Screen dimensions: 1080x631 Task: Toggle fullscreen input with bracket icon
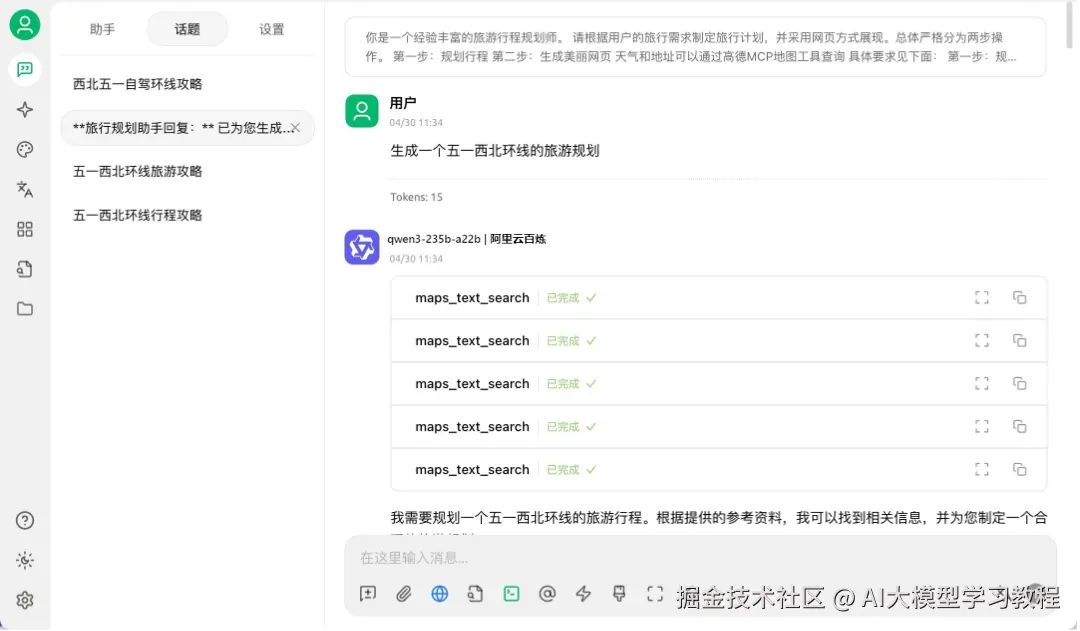pyautogui.click(x=655, y=594)
